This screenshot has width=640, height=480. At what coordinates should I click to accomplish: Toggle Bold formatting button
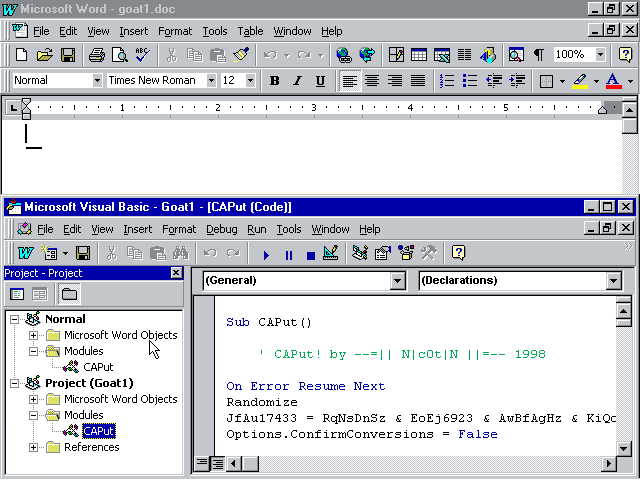(275, 81)
